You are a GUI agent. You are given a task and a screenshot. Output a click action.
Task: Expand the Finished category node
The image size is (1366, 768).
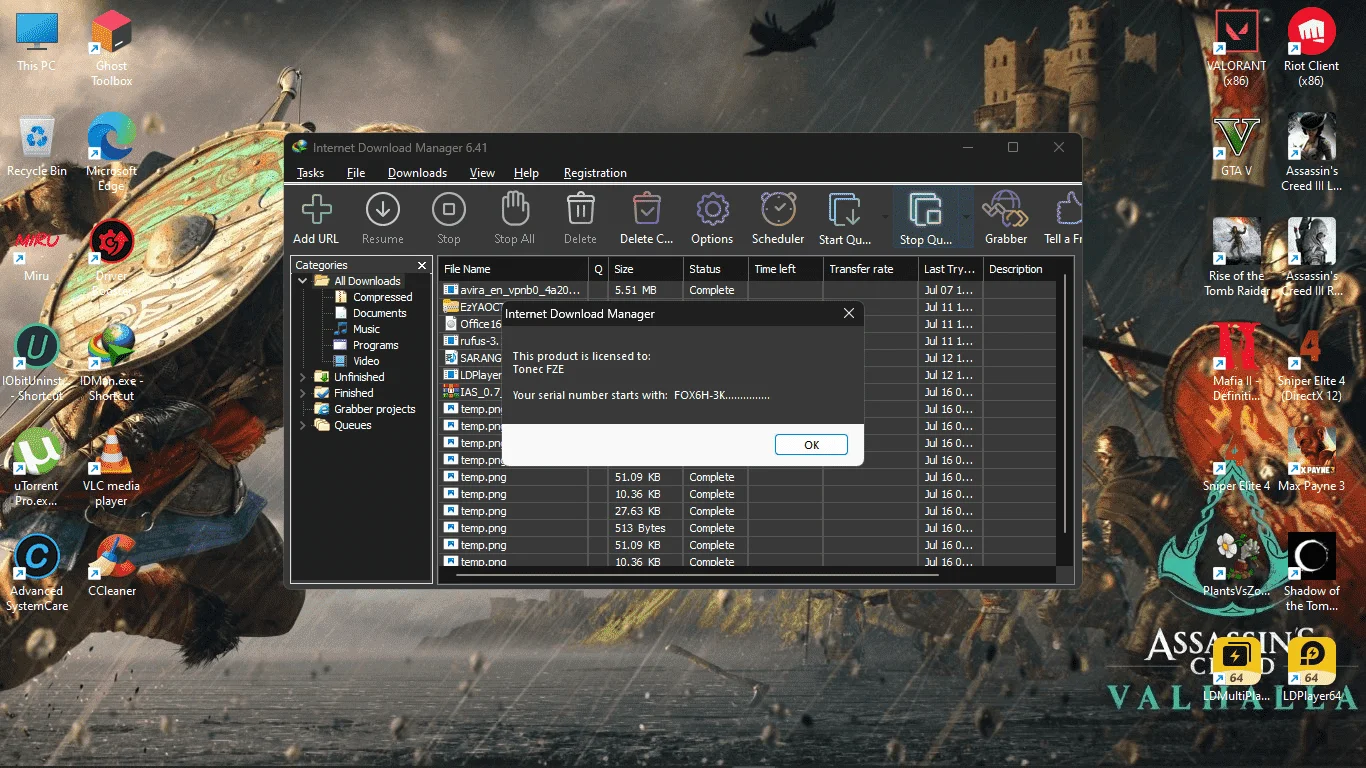coord(303,393)
